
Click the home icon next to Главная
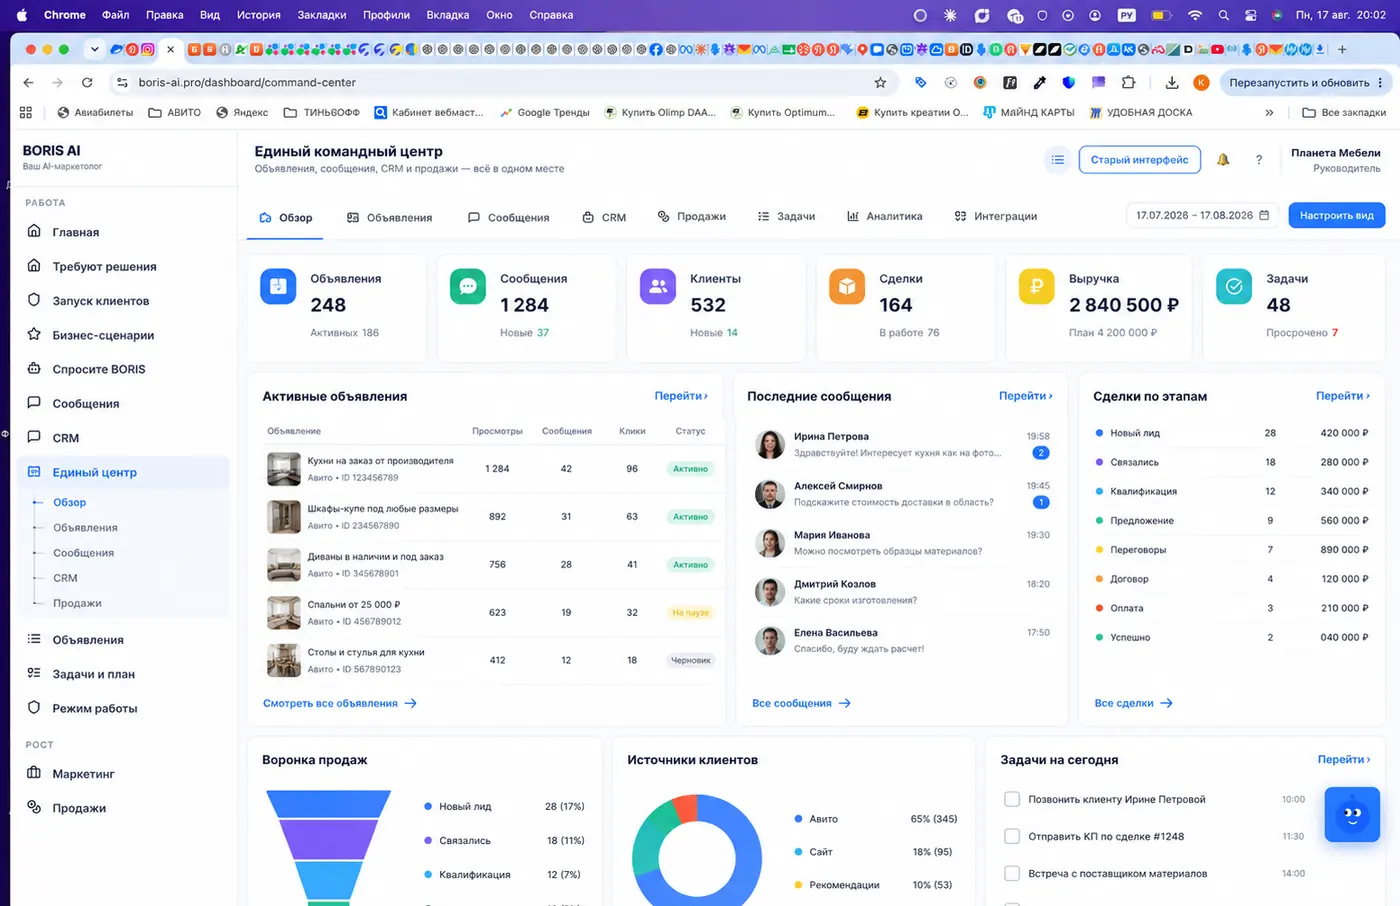click(34, 231)
